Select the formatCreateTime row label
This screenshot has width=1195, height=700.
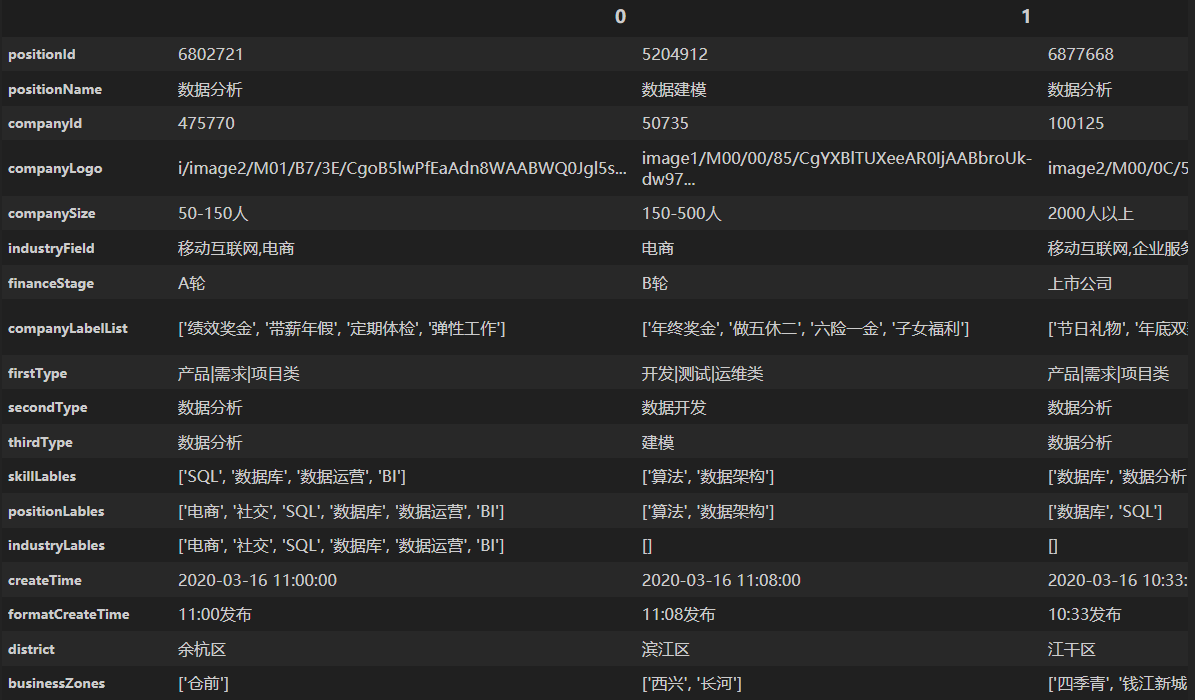(x=69, y=615)
